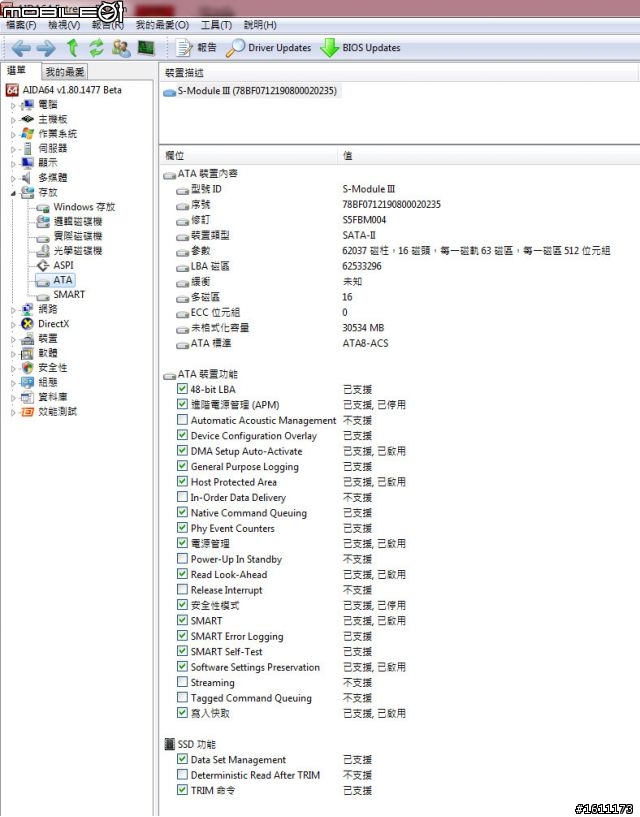Viewport: 640px width, 817px height.
Task: Click the Forward arrow toolbar icon
Action: coord(46,48)
